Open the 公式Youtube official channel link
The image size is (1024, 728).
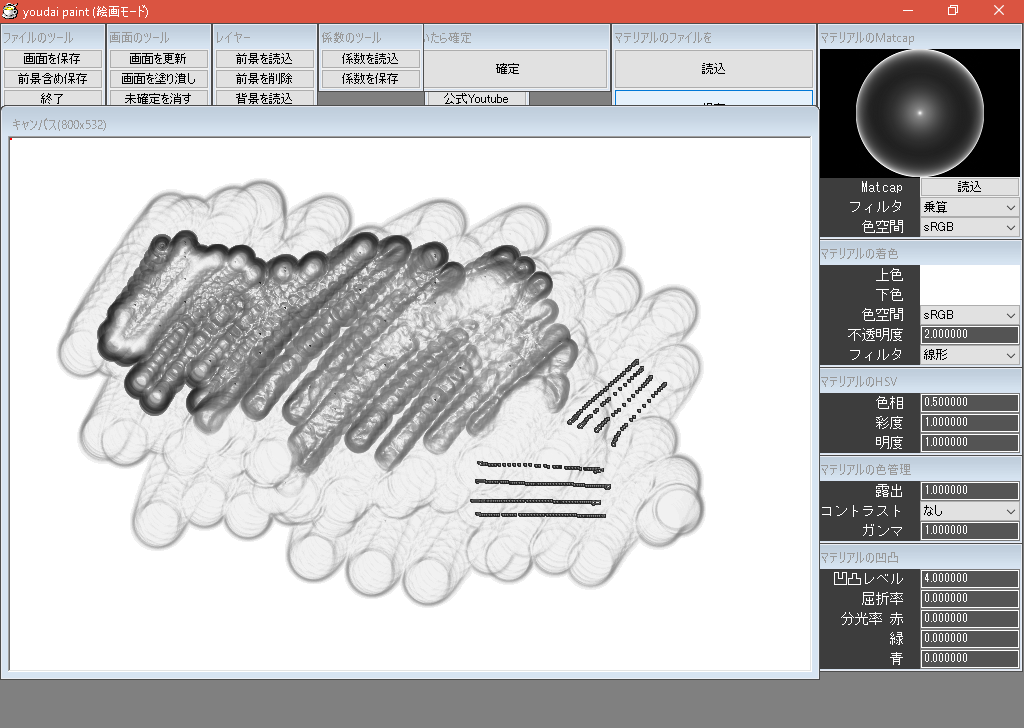tap(476, 98)
